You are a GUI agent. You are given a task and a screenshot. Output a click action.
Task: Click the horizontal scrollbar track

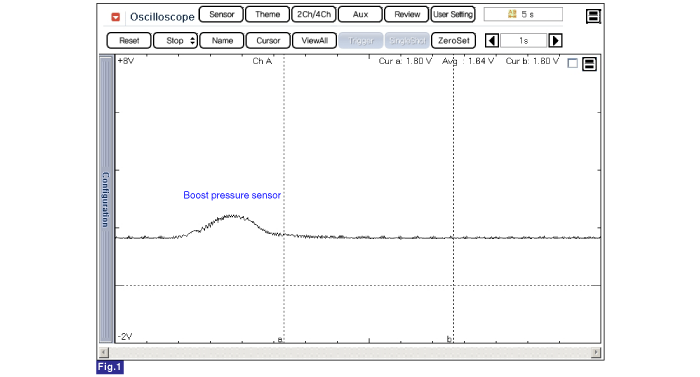350,352
